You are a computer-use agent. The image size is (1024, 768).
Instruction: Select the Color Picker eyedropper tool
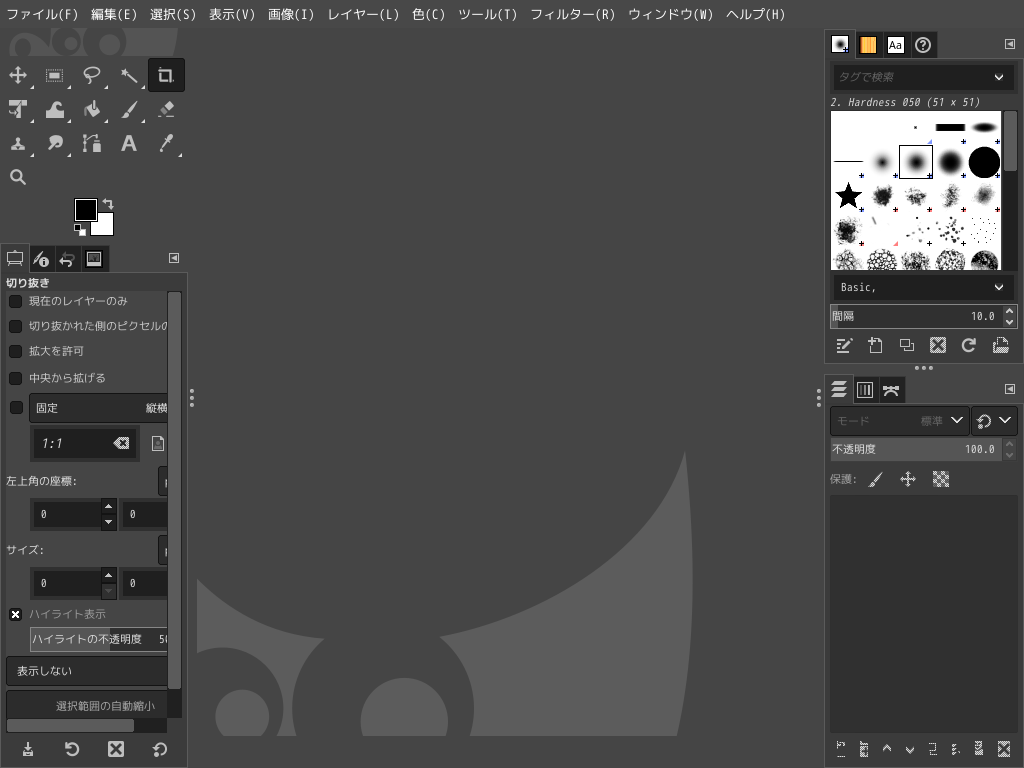(166, 143)
